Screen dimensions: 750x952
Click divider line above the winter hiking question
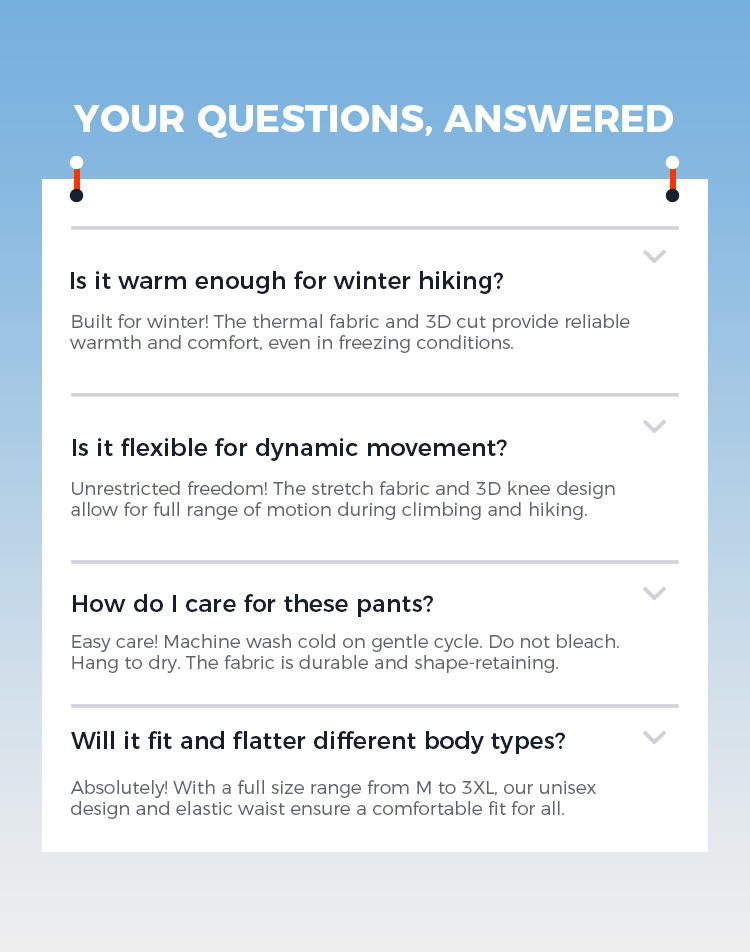(x=374, y=228)
